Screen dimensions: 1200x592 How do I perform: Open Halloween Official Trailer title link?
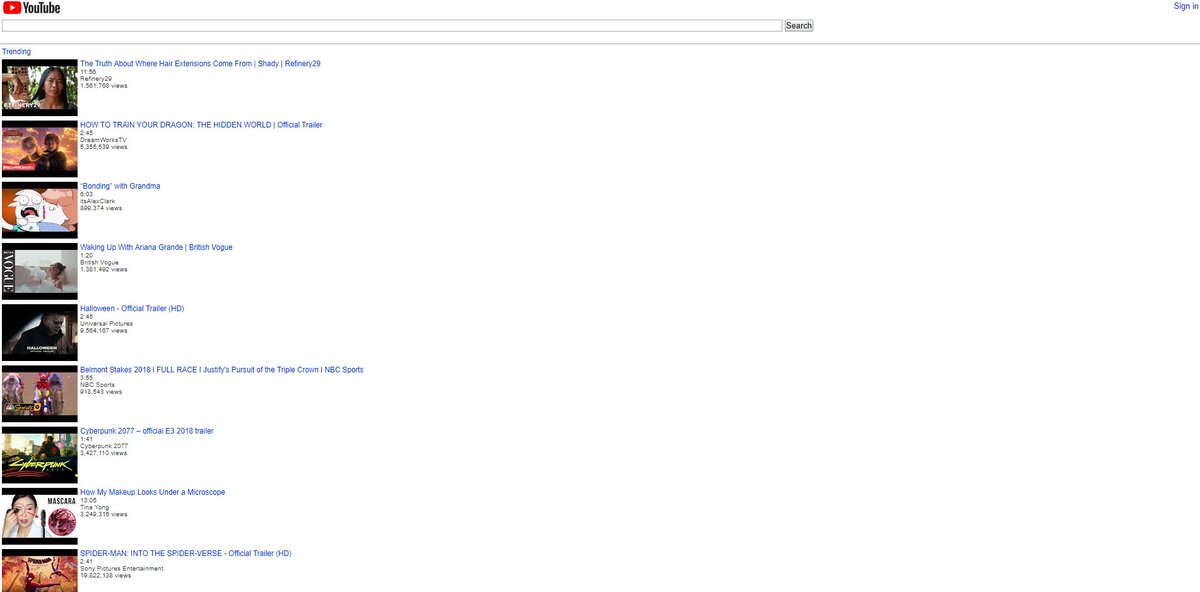132,308
